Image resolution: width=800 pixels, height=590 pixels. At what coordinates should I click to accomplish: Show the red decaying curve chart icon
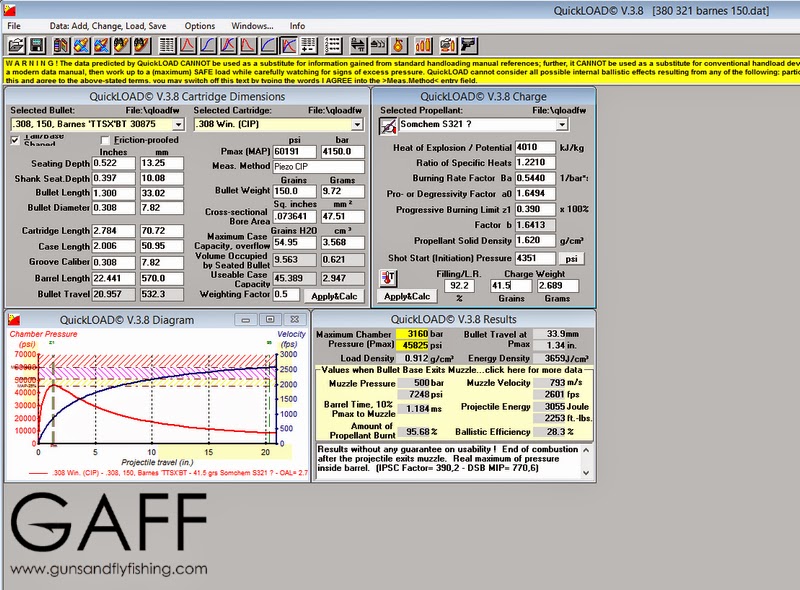(248, 46)
